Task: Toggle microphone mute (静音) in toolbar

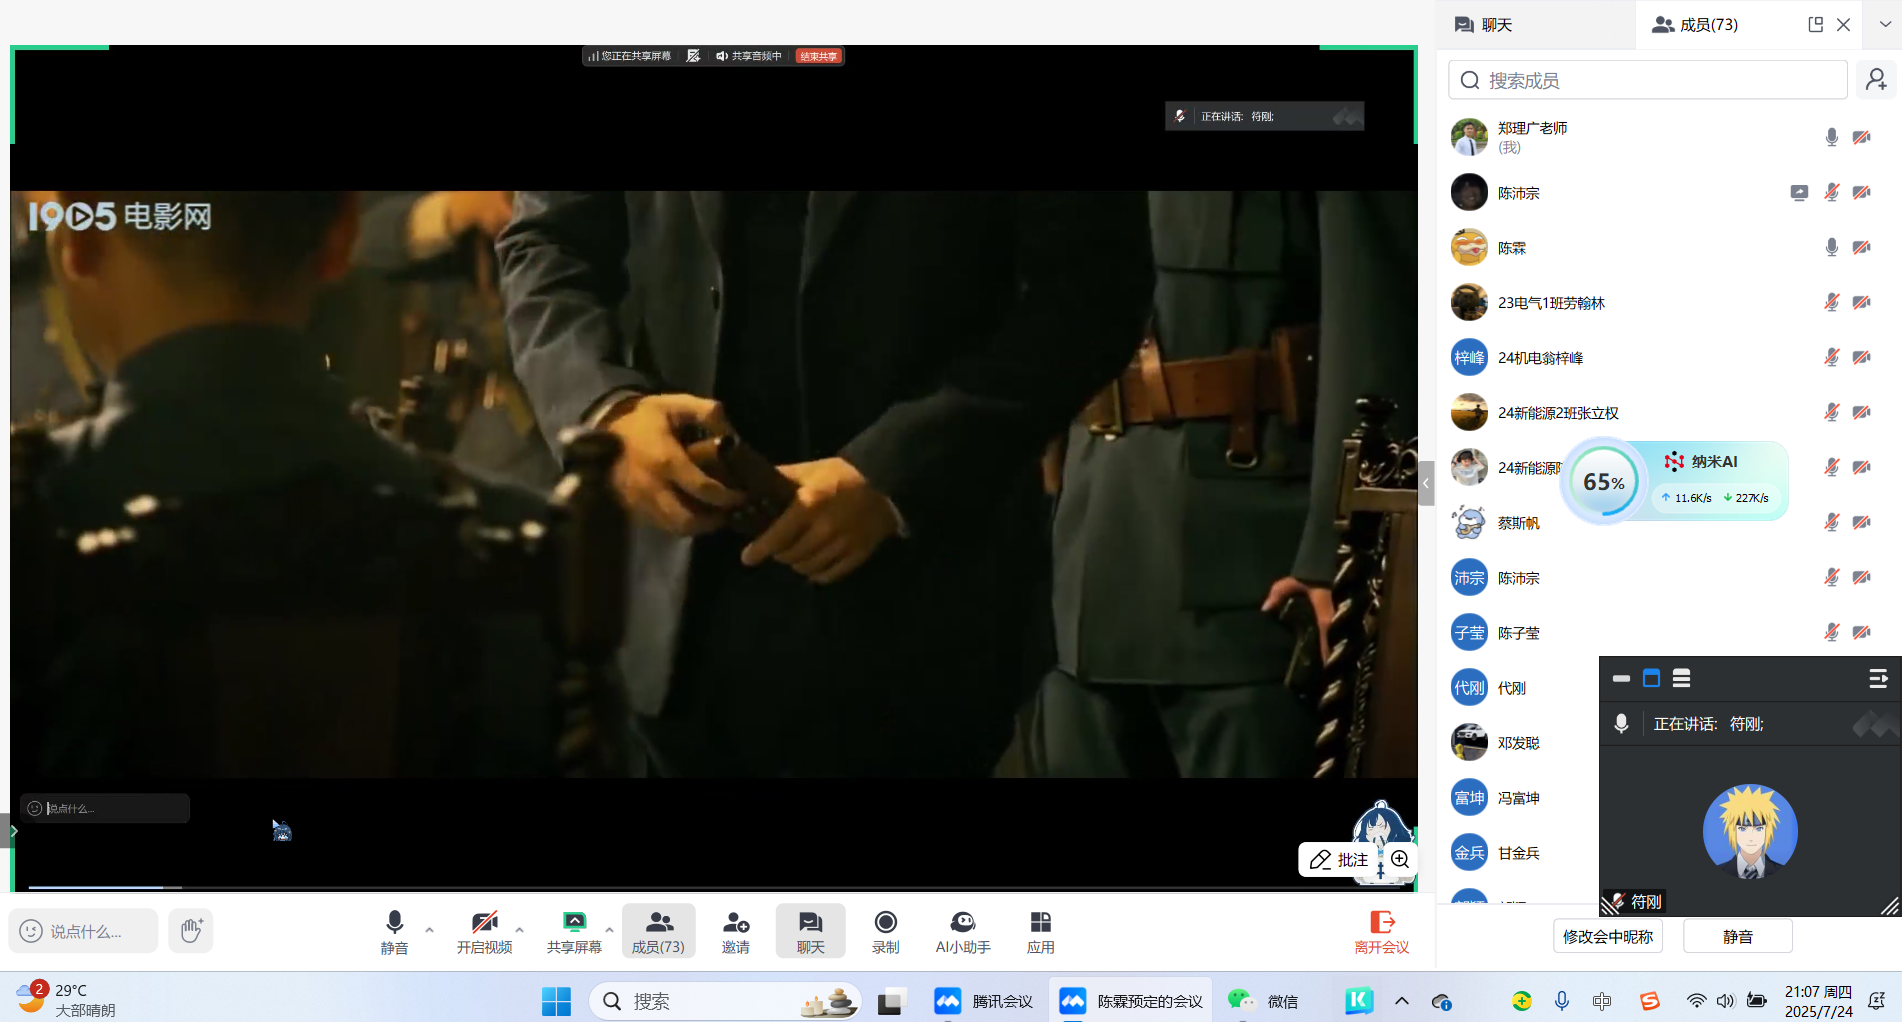Action: pyautogui.click(x=394, y=931)
